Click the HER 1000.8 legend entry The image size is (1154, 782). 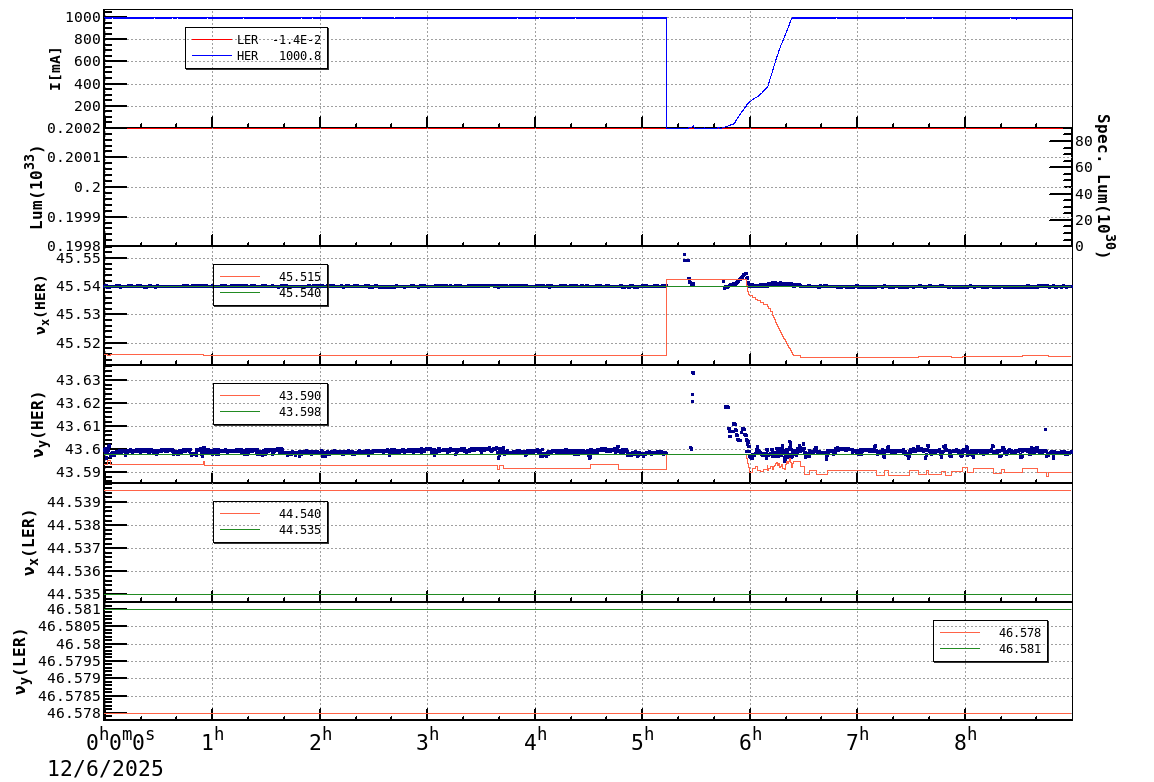click(256, 57)
